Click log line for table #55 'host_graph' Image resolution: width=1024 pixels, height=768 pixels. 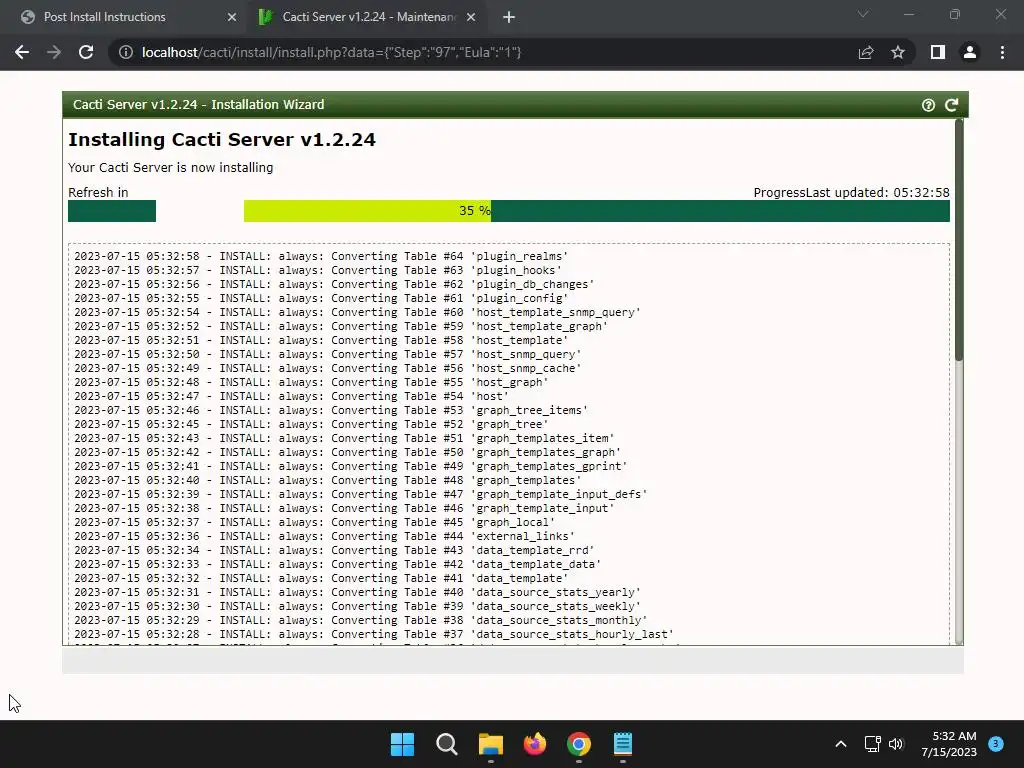[311, 383]
